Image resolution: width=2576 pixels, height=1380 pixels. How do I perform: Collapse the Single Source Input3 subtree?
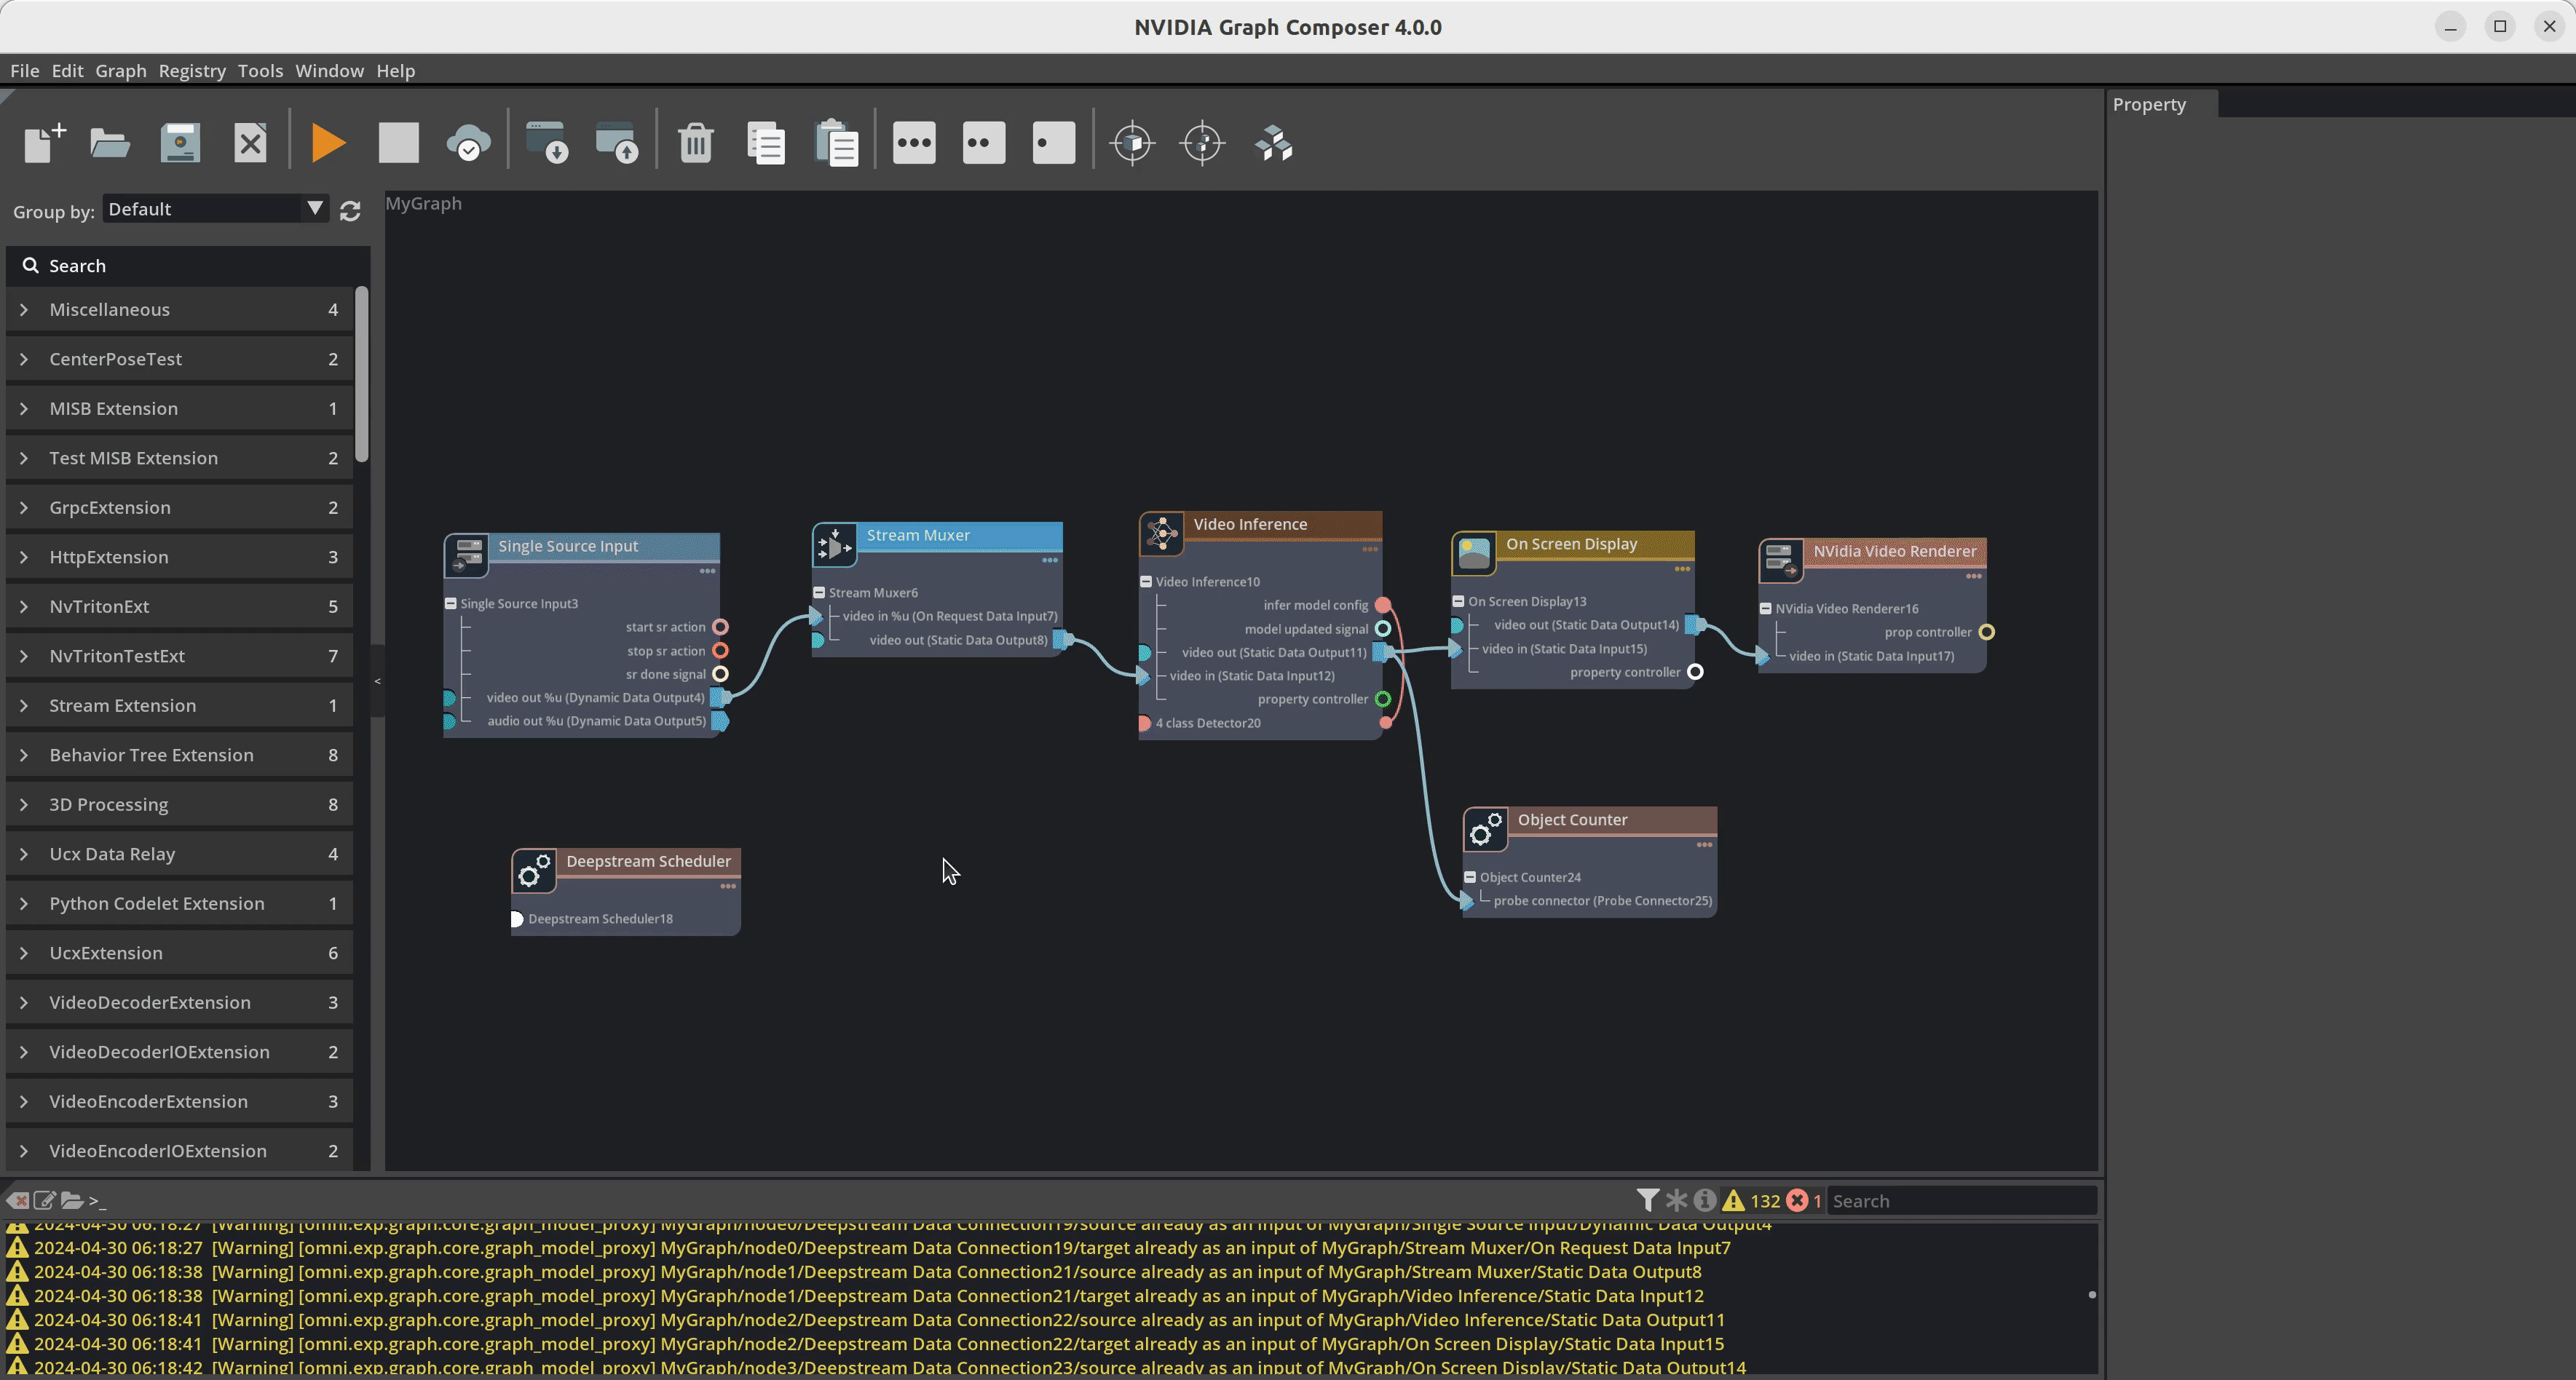[451, 604]
